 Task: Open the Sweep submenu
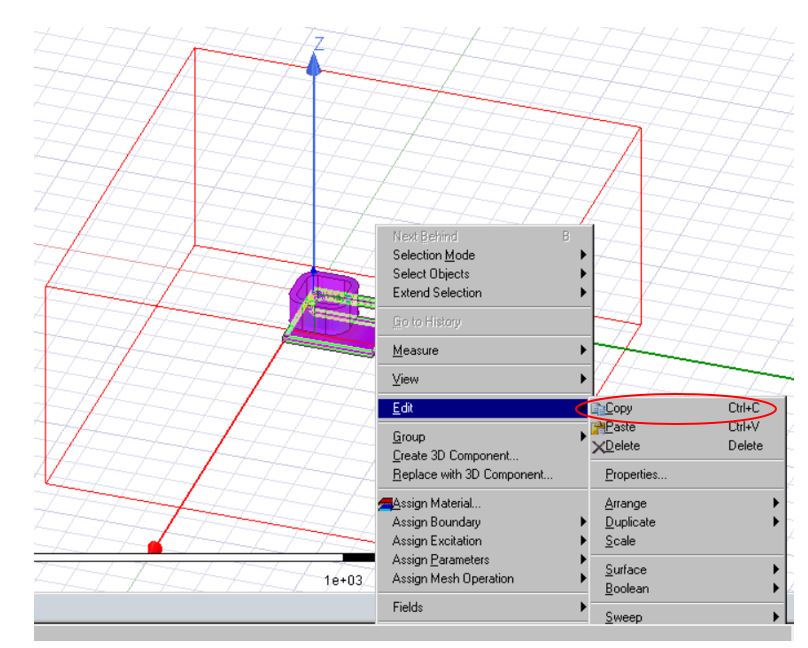(687, 617)
